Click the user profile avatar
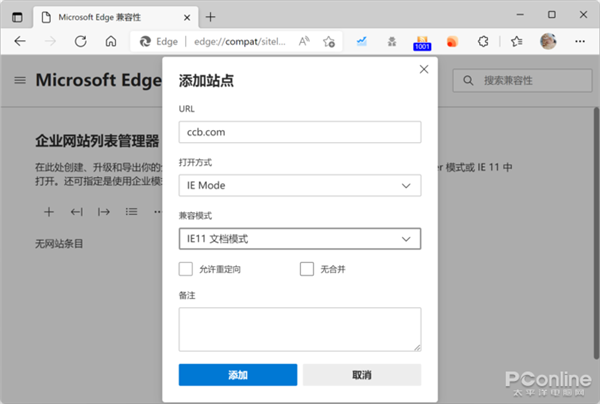 click(x=548, y=42)
